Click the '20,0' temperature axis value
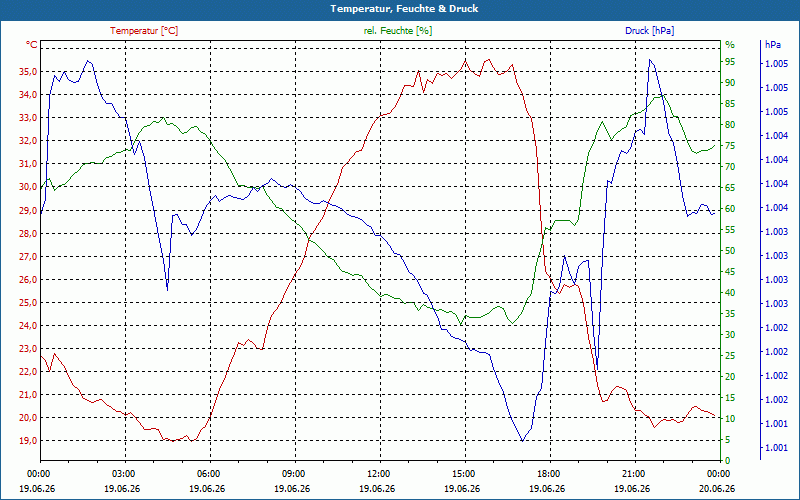Image resolution: width=800 pixels, height=500 pixels. point(28,417)
